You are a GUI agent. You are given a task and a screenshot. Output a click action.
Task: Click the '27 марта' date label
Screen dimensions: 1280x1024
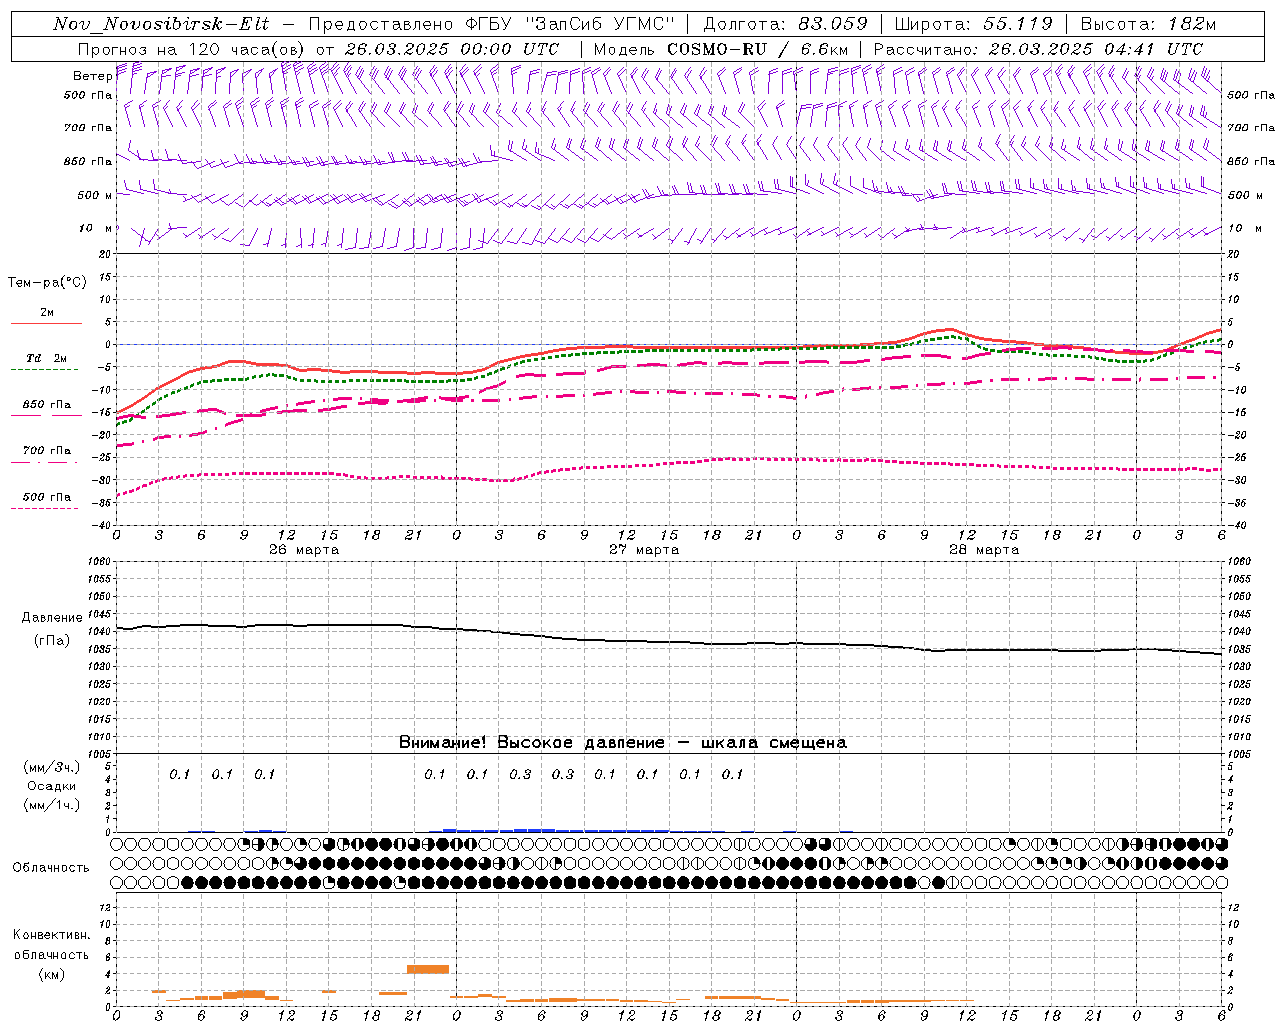[644, 550]
